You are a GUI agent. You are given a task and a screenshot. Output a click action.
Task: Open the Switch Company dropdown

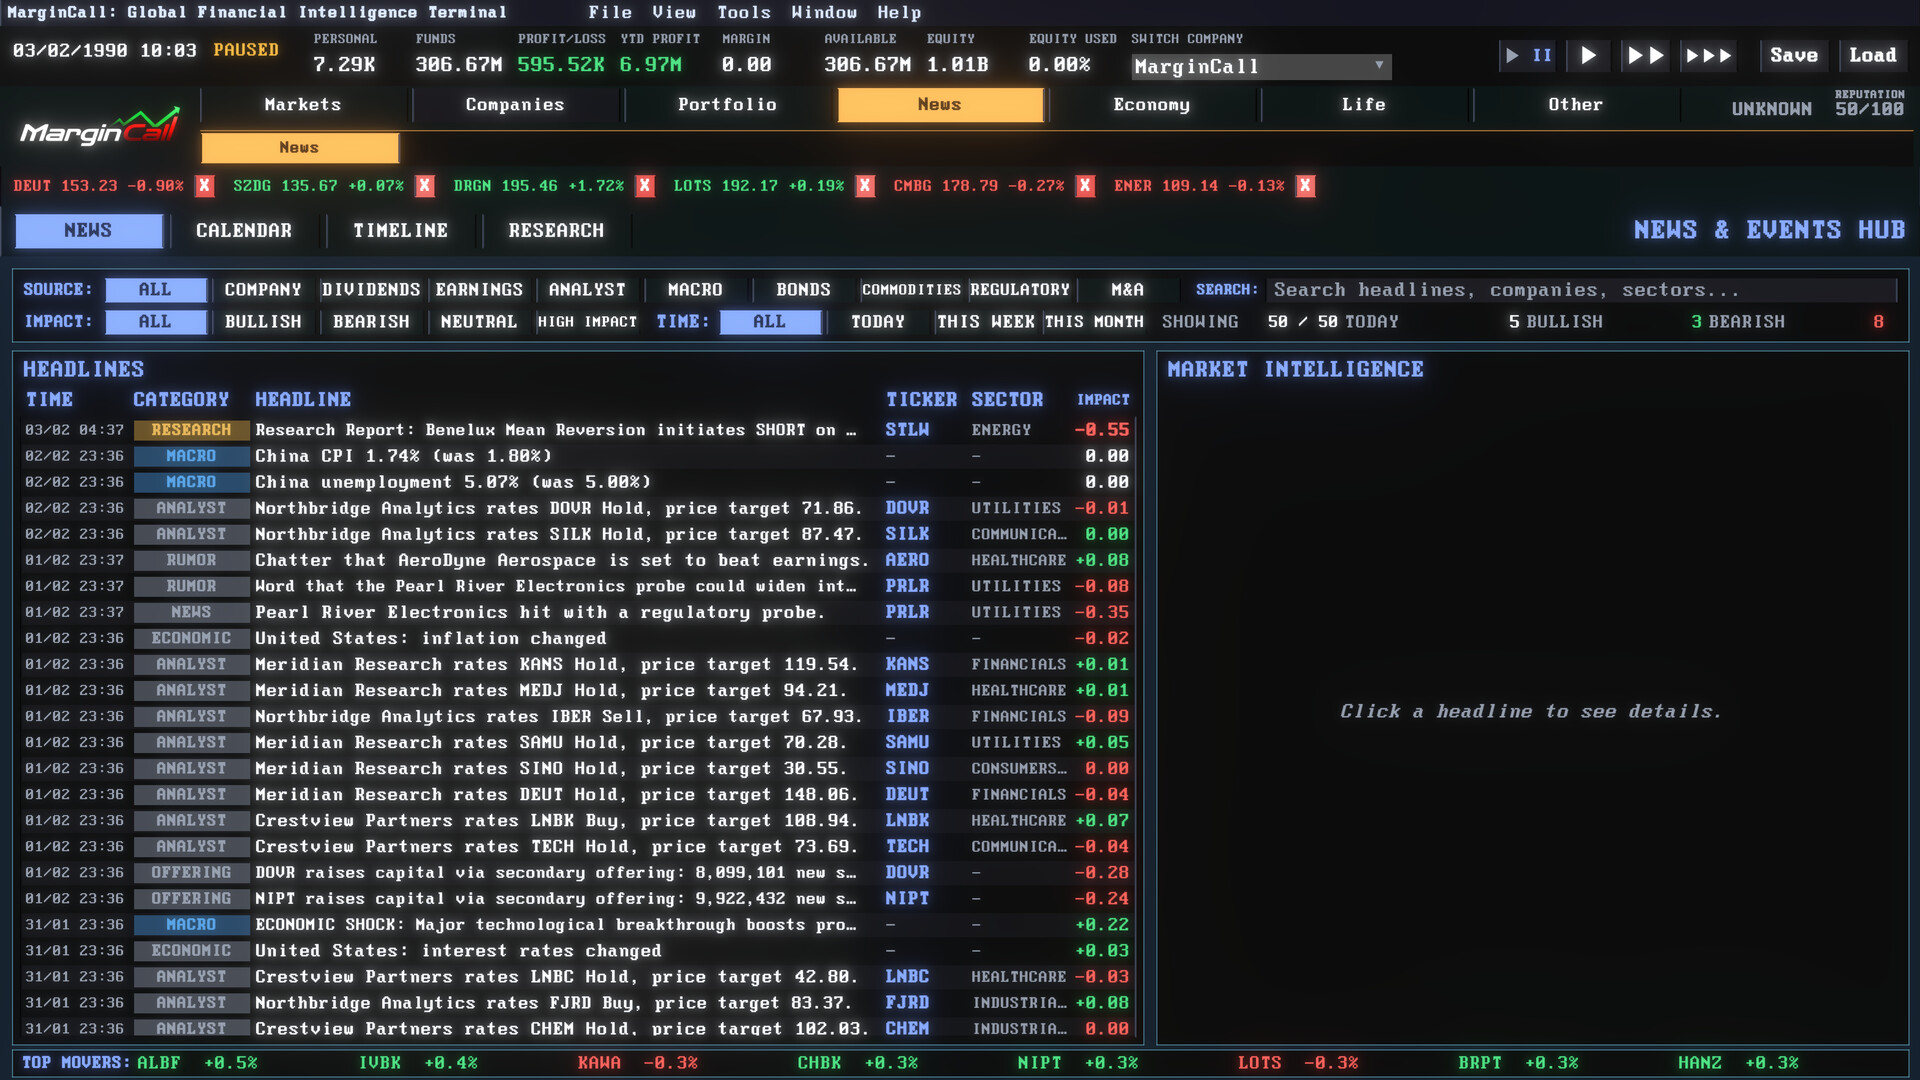1261,67
